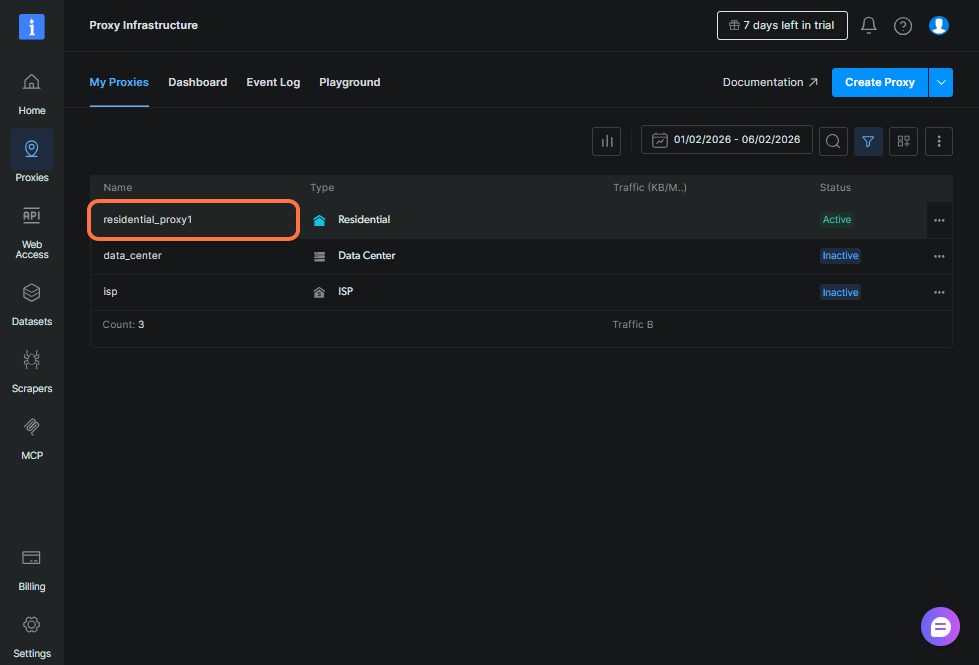Screen dimensions: 979x665
Task: Open Billing in sidebar
Action: [x=32, y=569]
